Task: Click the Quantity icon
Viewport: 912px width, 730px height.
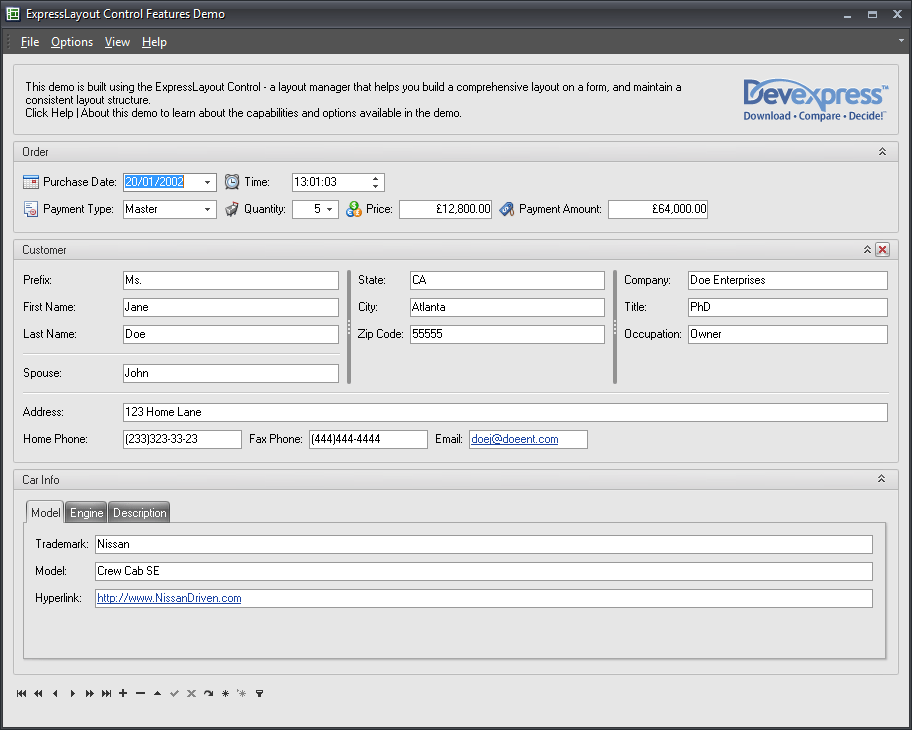Action: pos(232,209)
